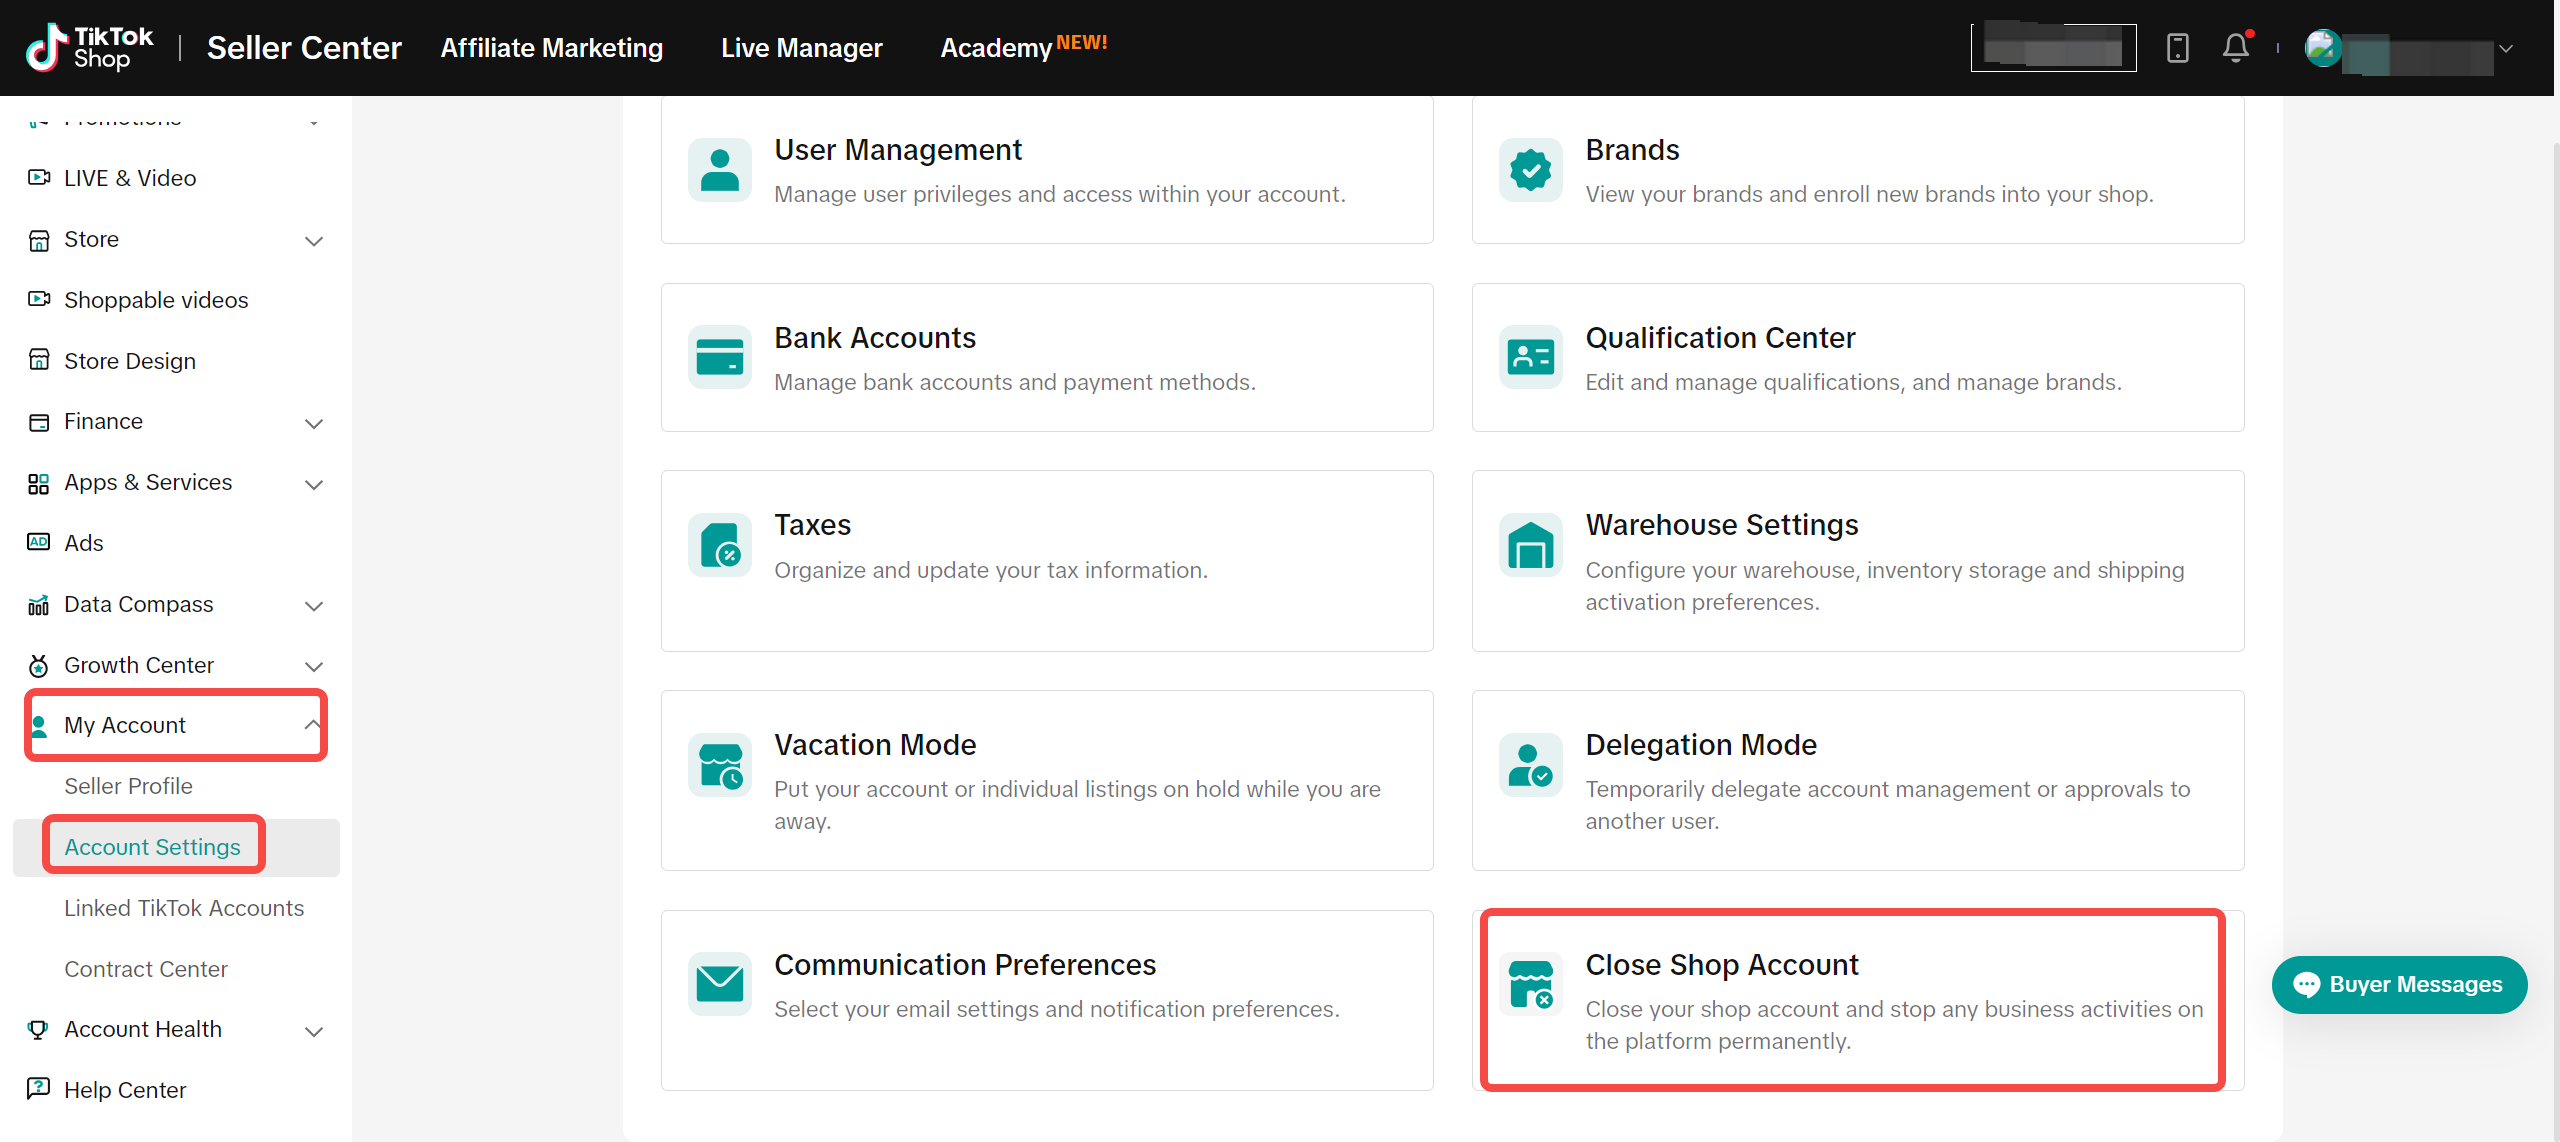The image size is (2560, 1142).
Task: Open the Close Shop Account card
Action: click(x=1852, y=1000)
